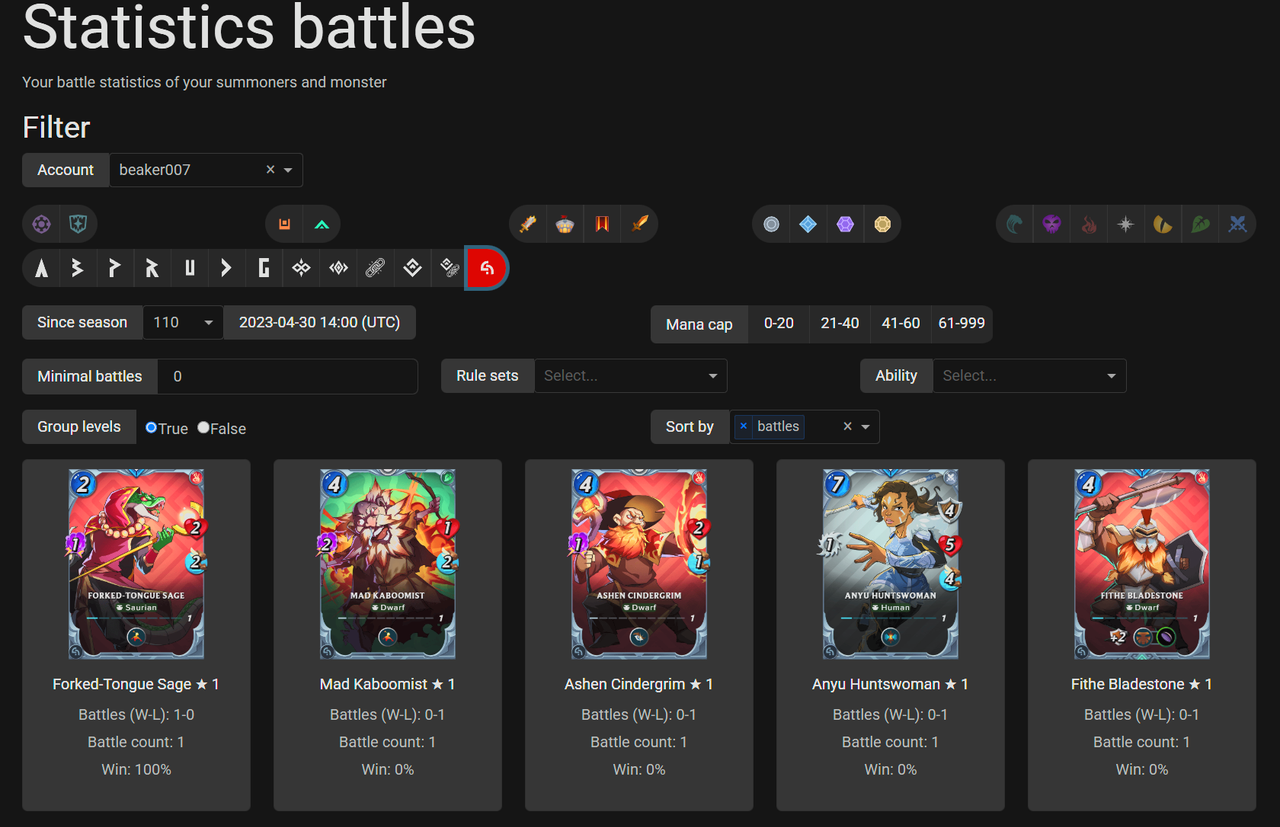1280x827 pixels.
Task: Select mana cap 61-999
Action: 961,323
